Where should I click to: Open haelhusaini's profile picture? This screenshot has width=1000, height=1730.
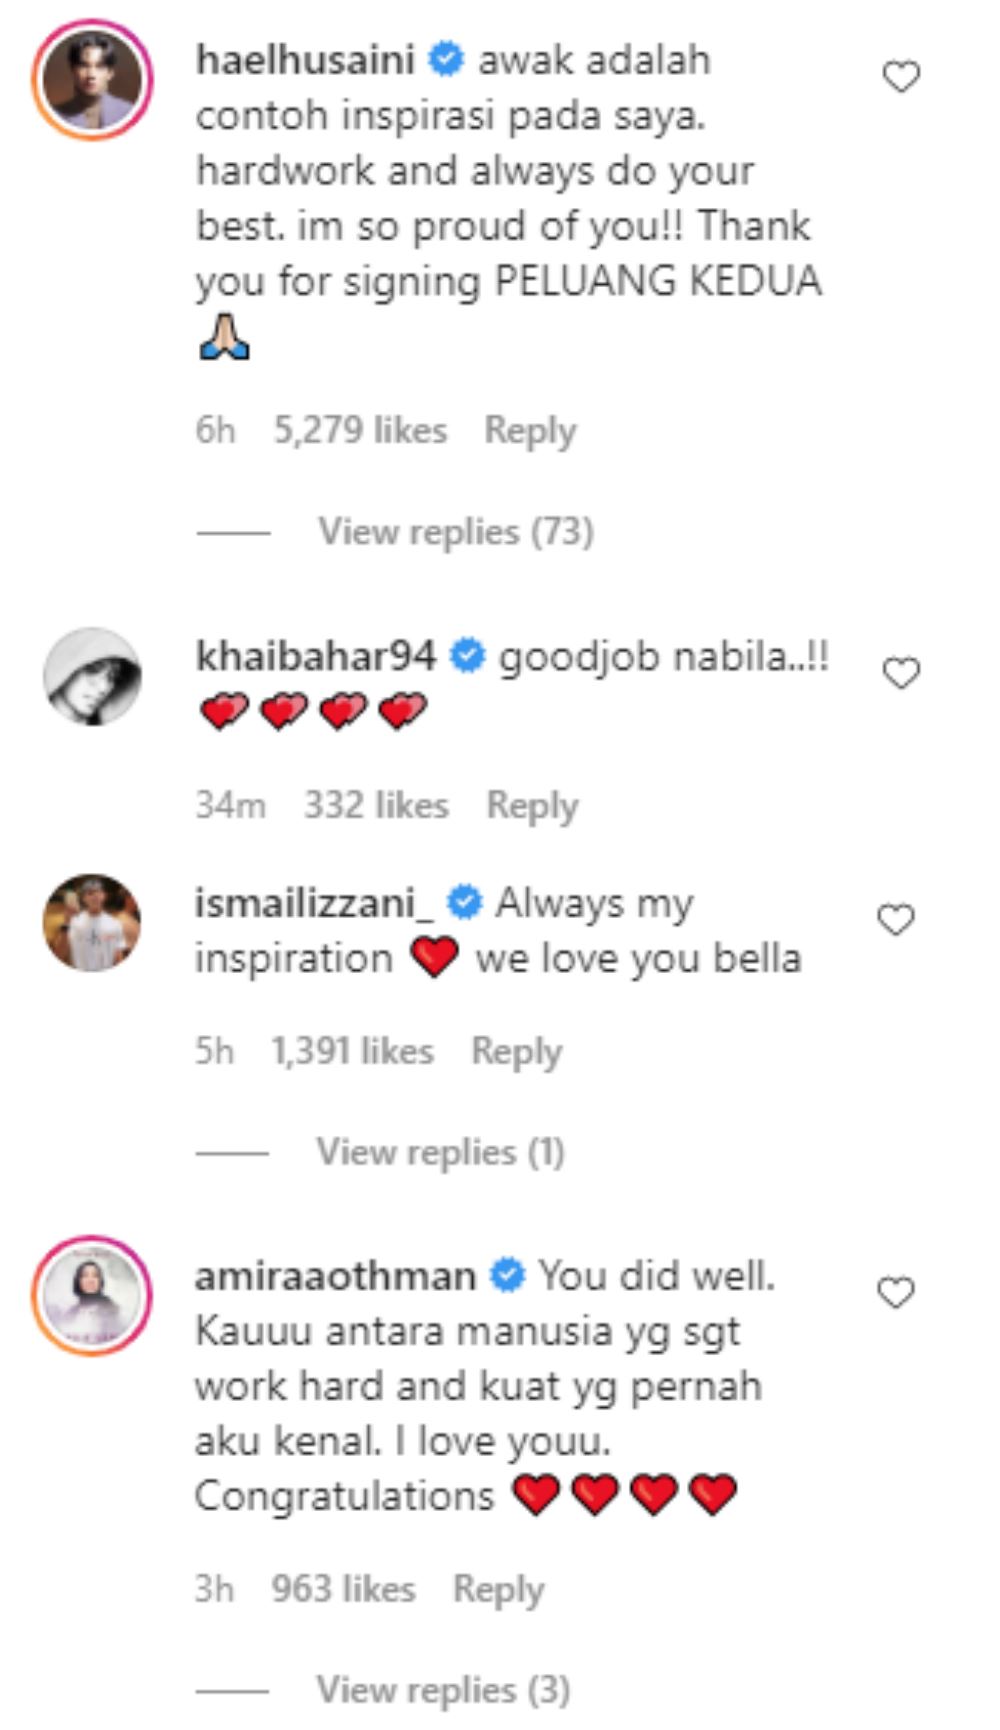pos(92,79)
